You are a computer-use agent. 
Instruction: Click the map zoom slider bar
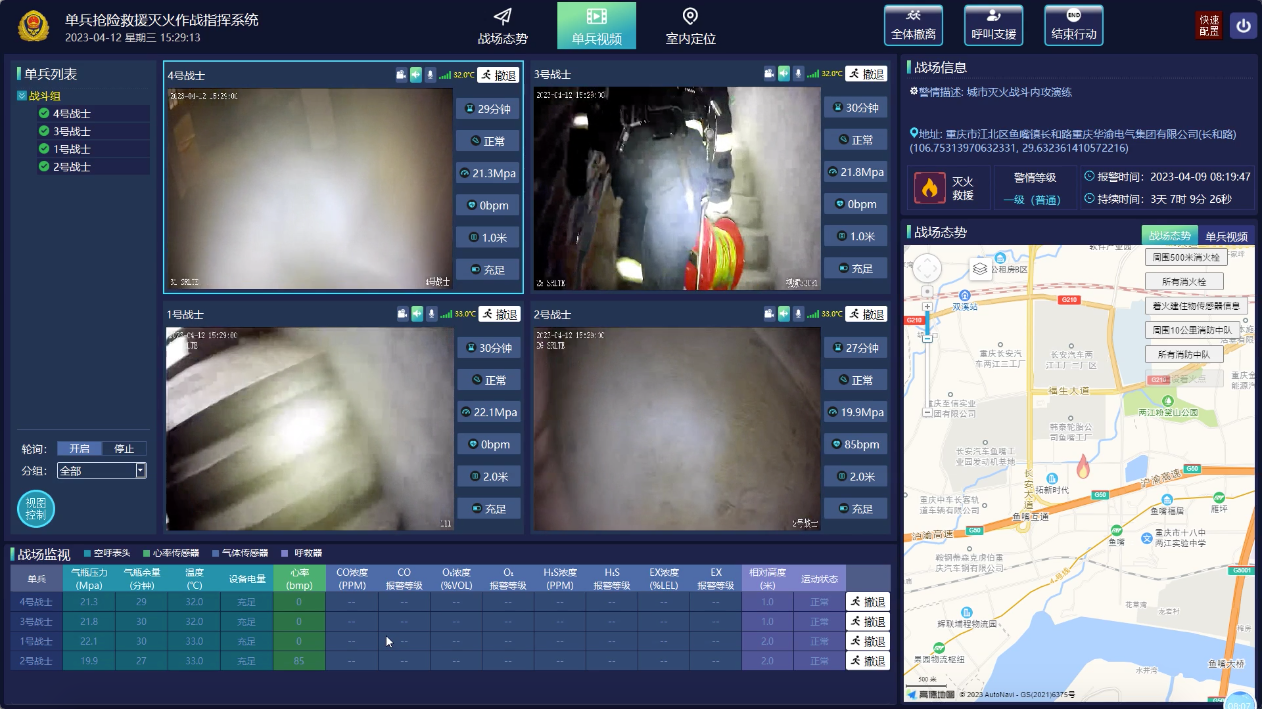927,322
